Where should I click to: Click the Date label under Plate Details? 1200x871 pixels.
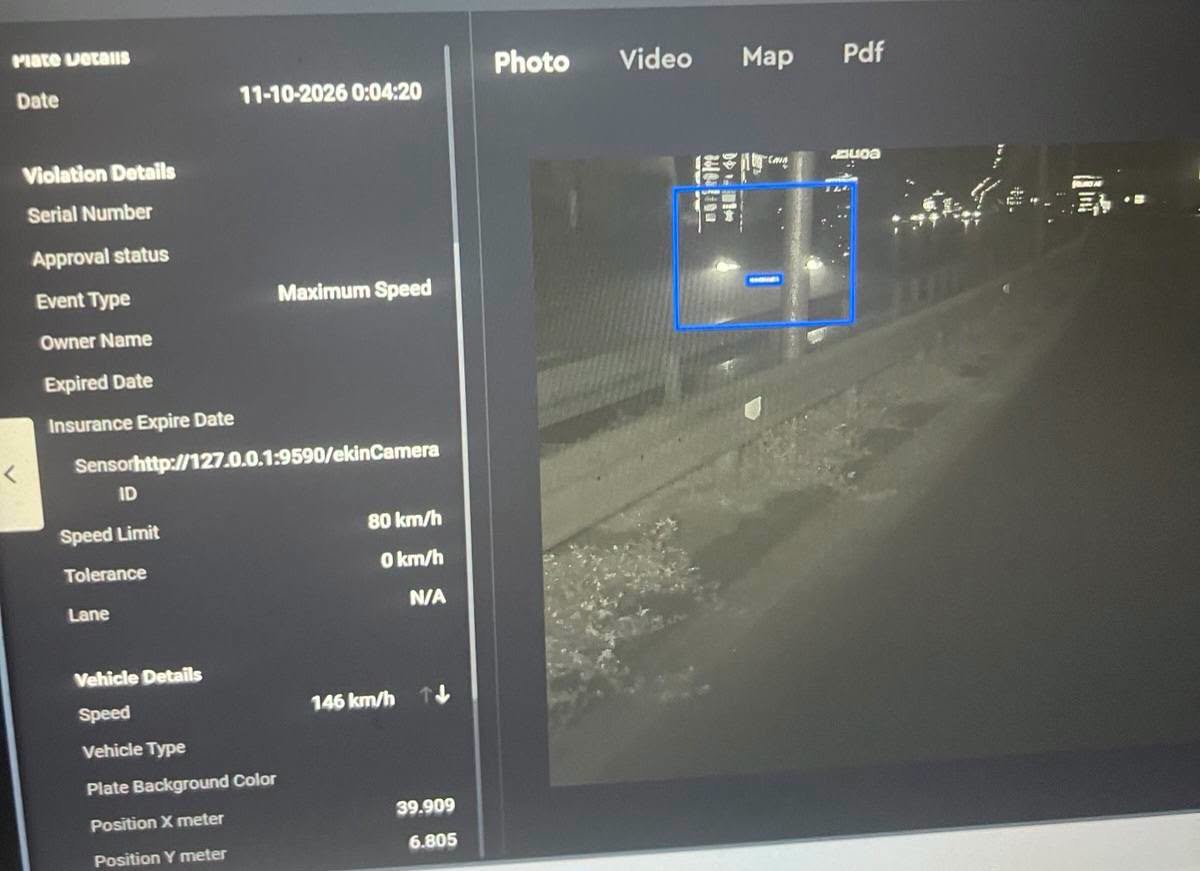coord(37,101)
